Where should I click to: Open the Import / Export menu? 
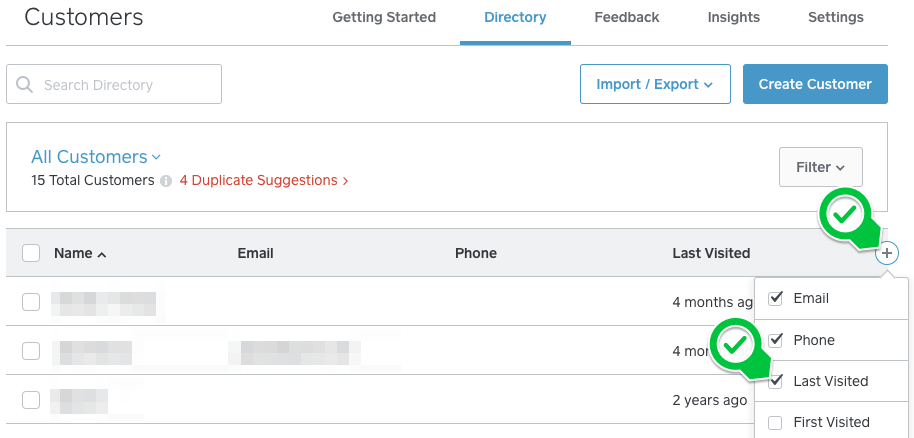655,84
